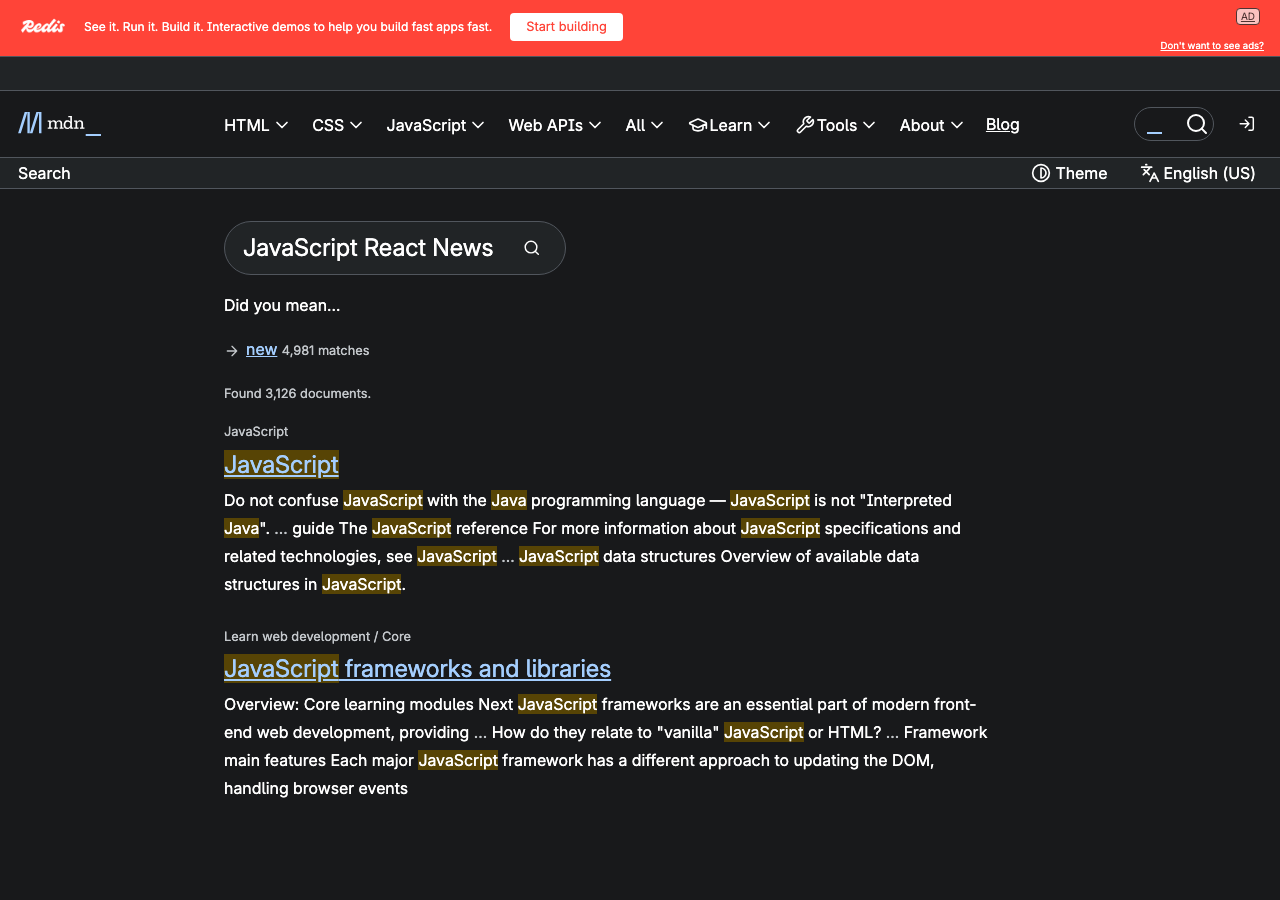Image resolution: width=1280 pixels, height=900 pixels.
Task: Expand the HTML dropdown
Action: [x=255, y=125]
